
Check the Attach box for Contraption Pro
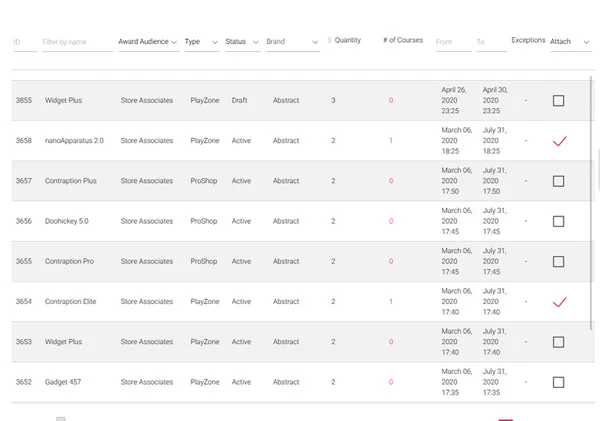coord(558,261)
